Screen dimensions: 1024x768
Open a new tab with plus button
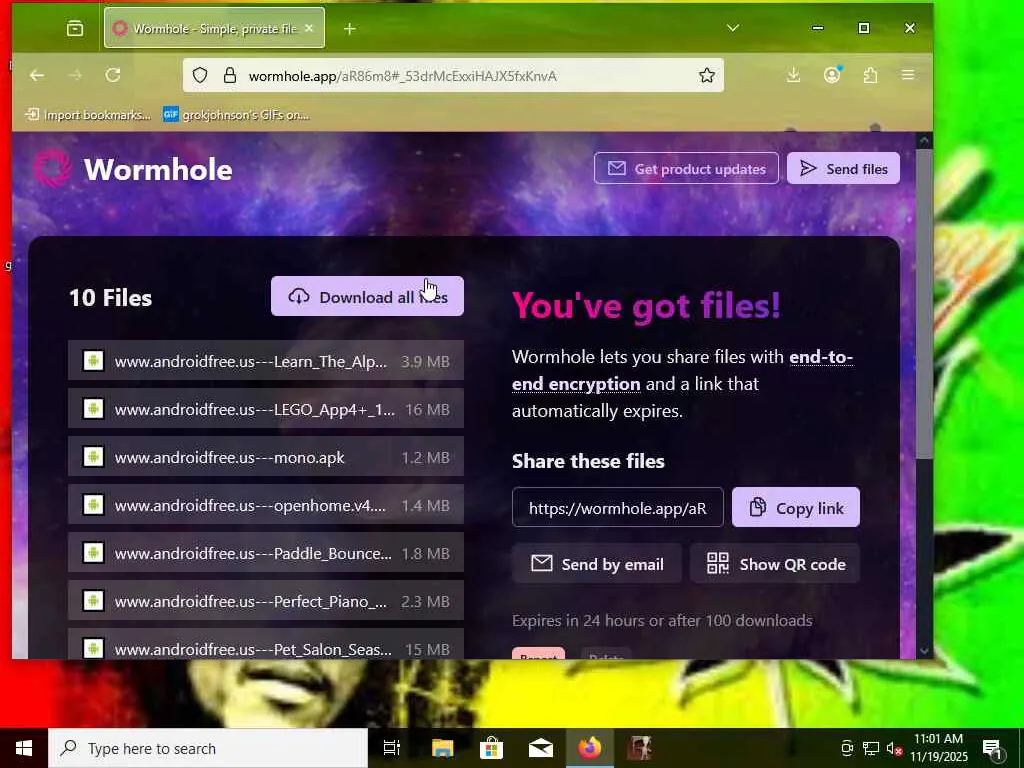tap(349, 29)
